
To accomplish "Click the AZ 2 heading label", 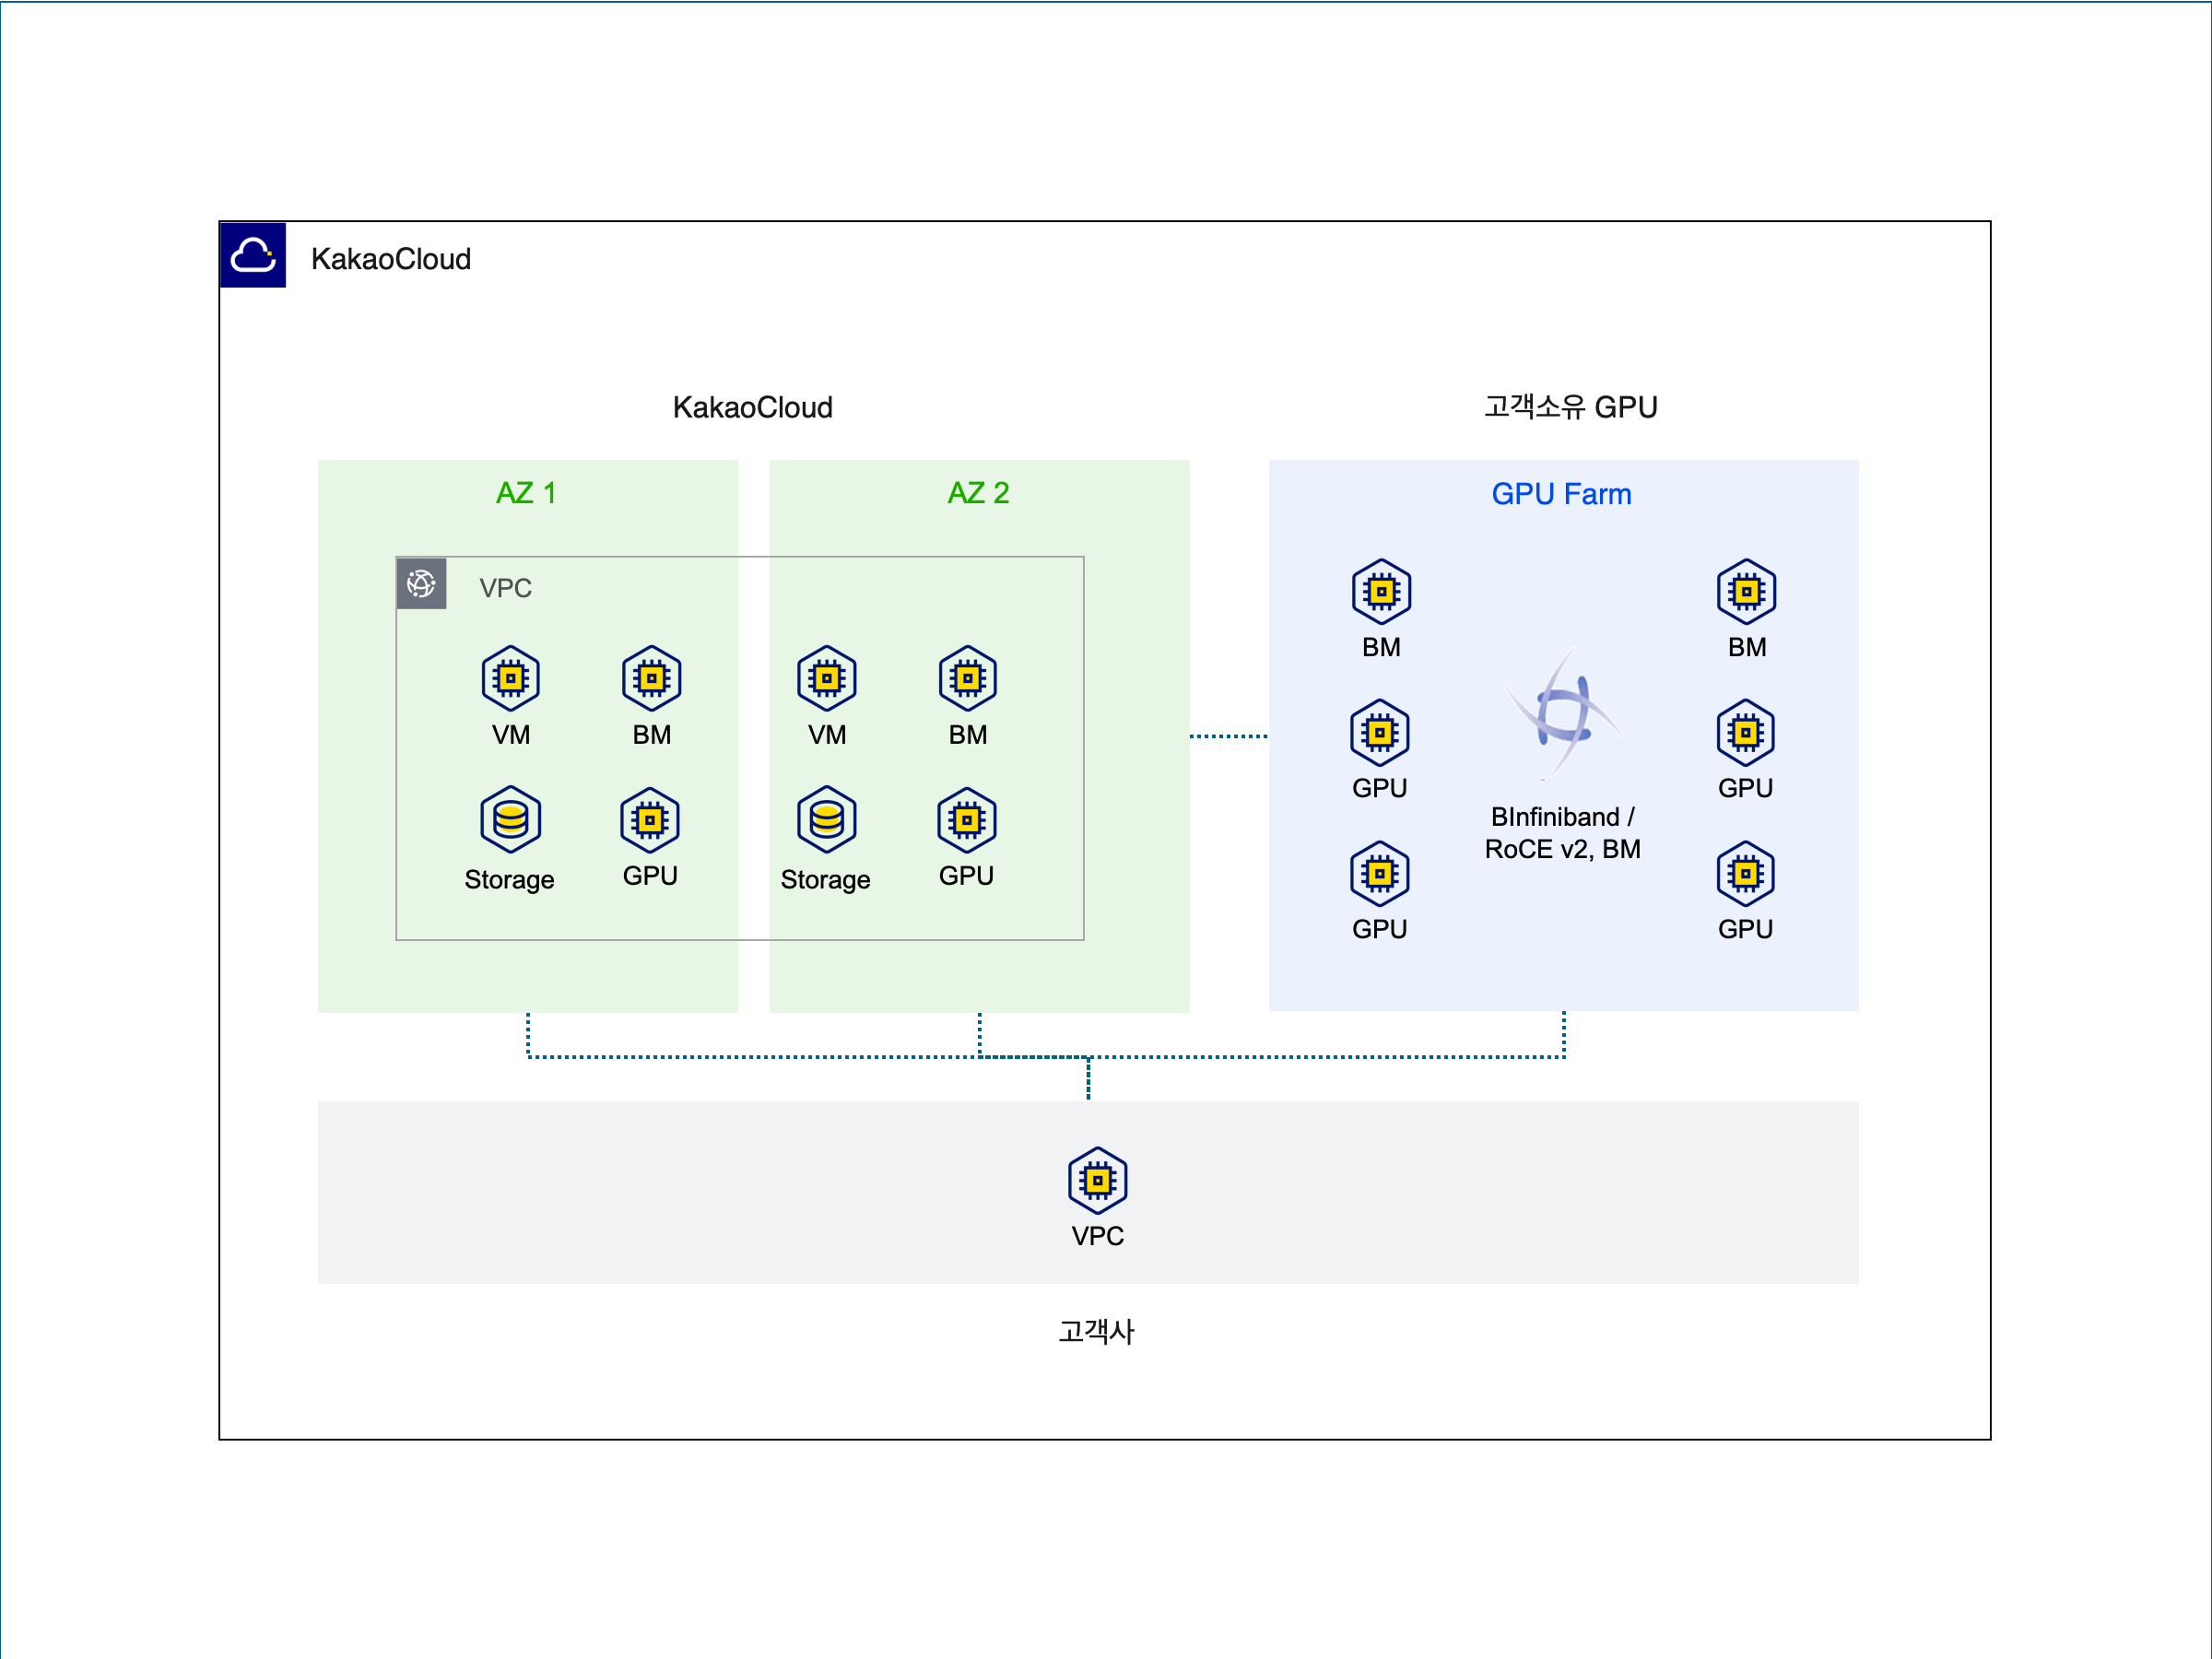I will click(x=978, y=493).
